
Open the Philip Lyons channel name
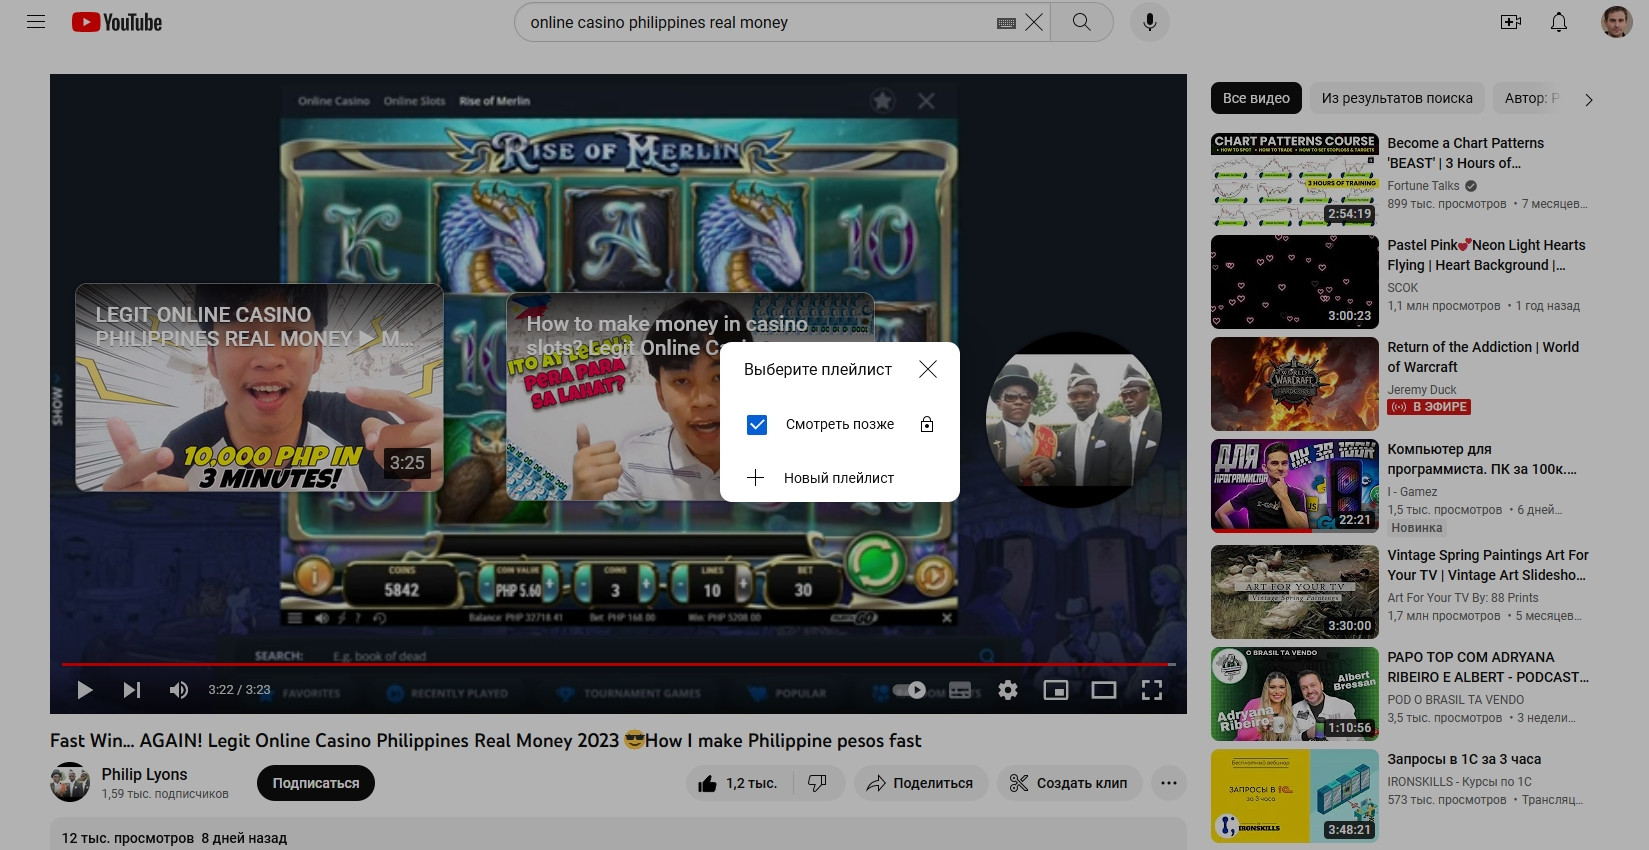click(x=145, y=774)
